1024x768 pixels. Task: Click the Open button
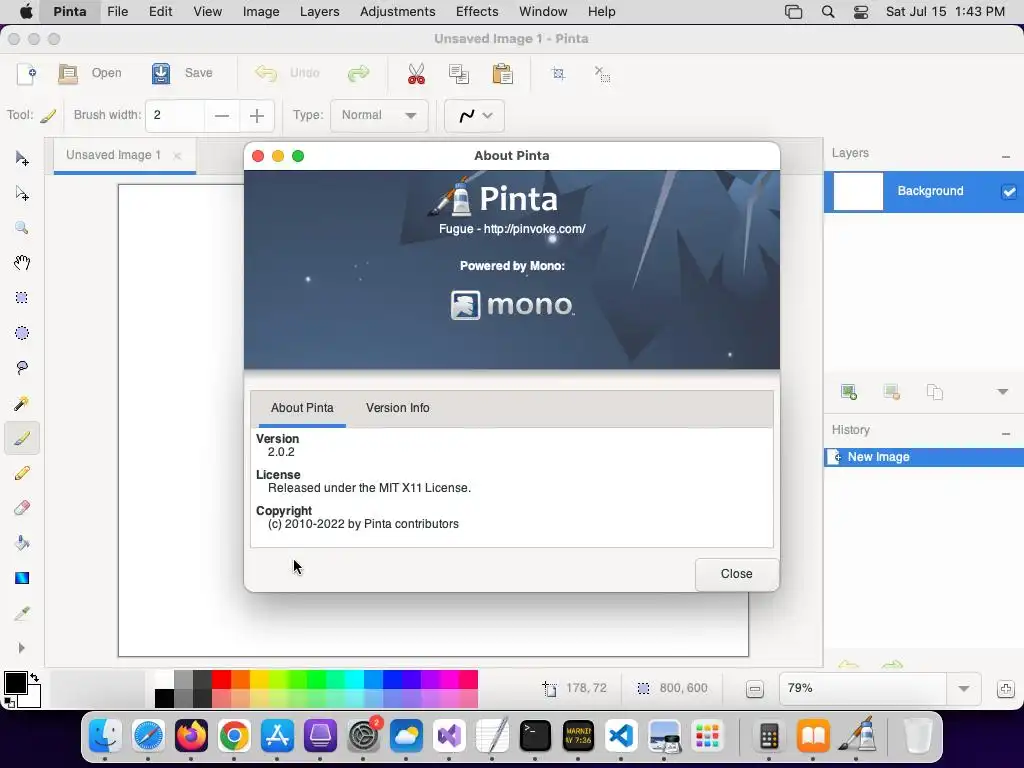(90, 74)
